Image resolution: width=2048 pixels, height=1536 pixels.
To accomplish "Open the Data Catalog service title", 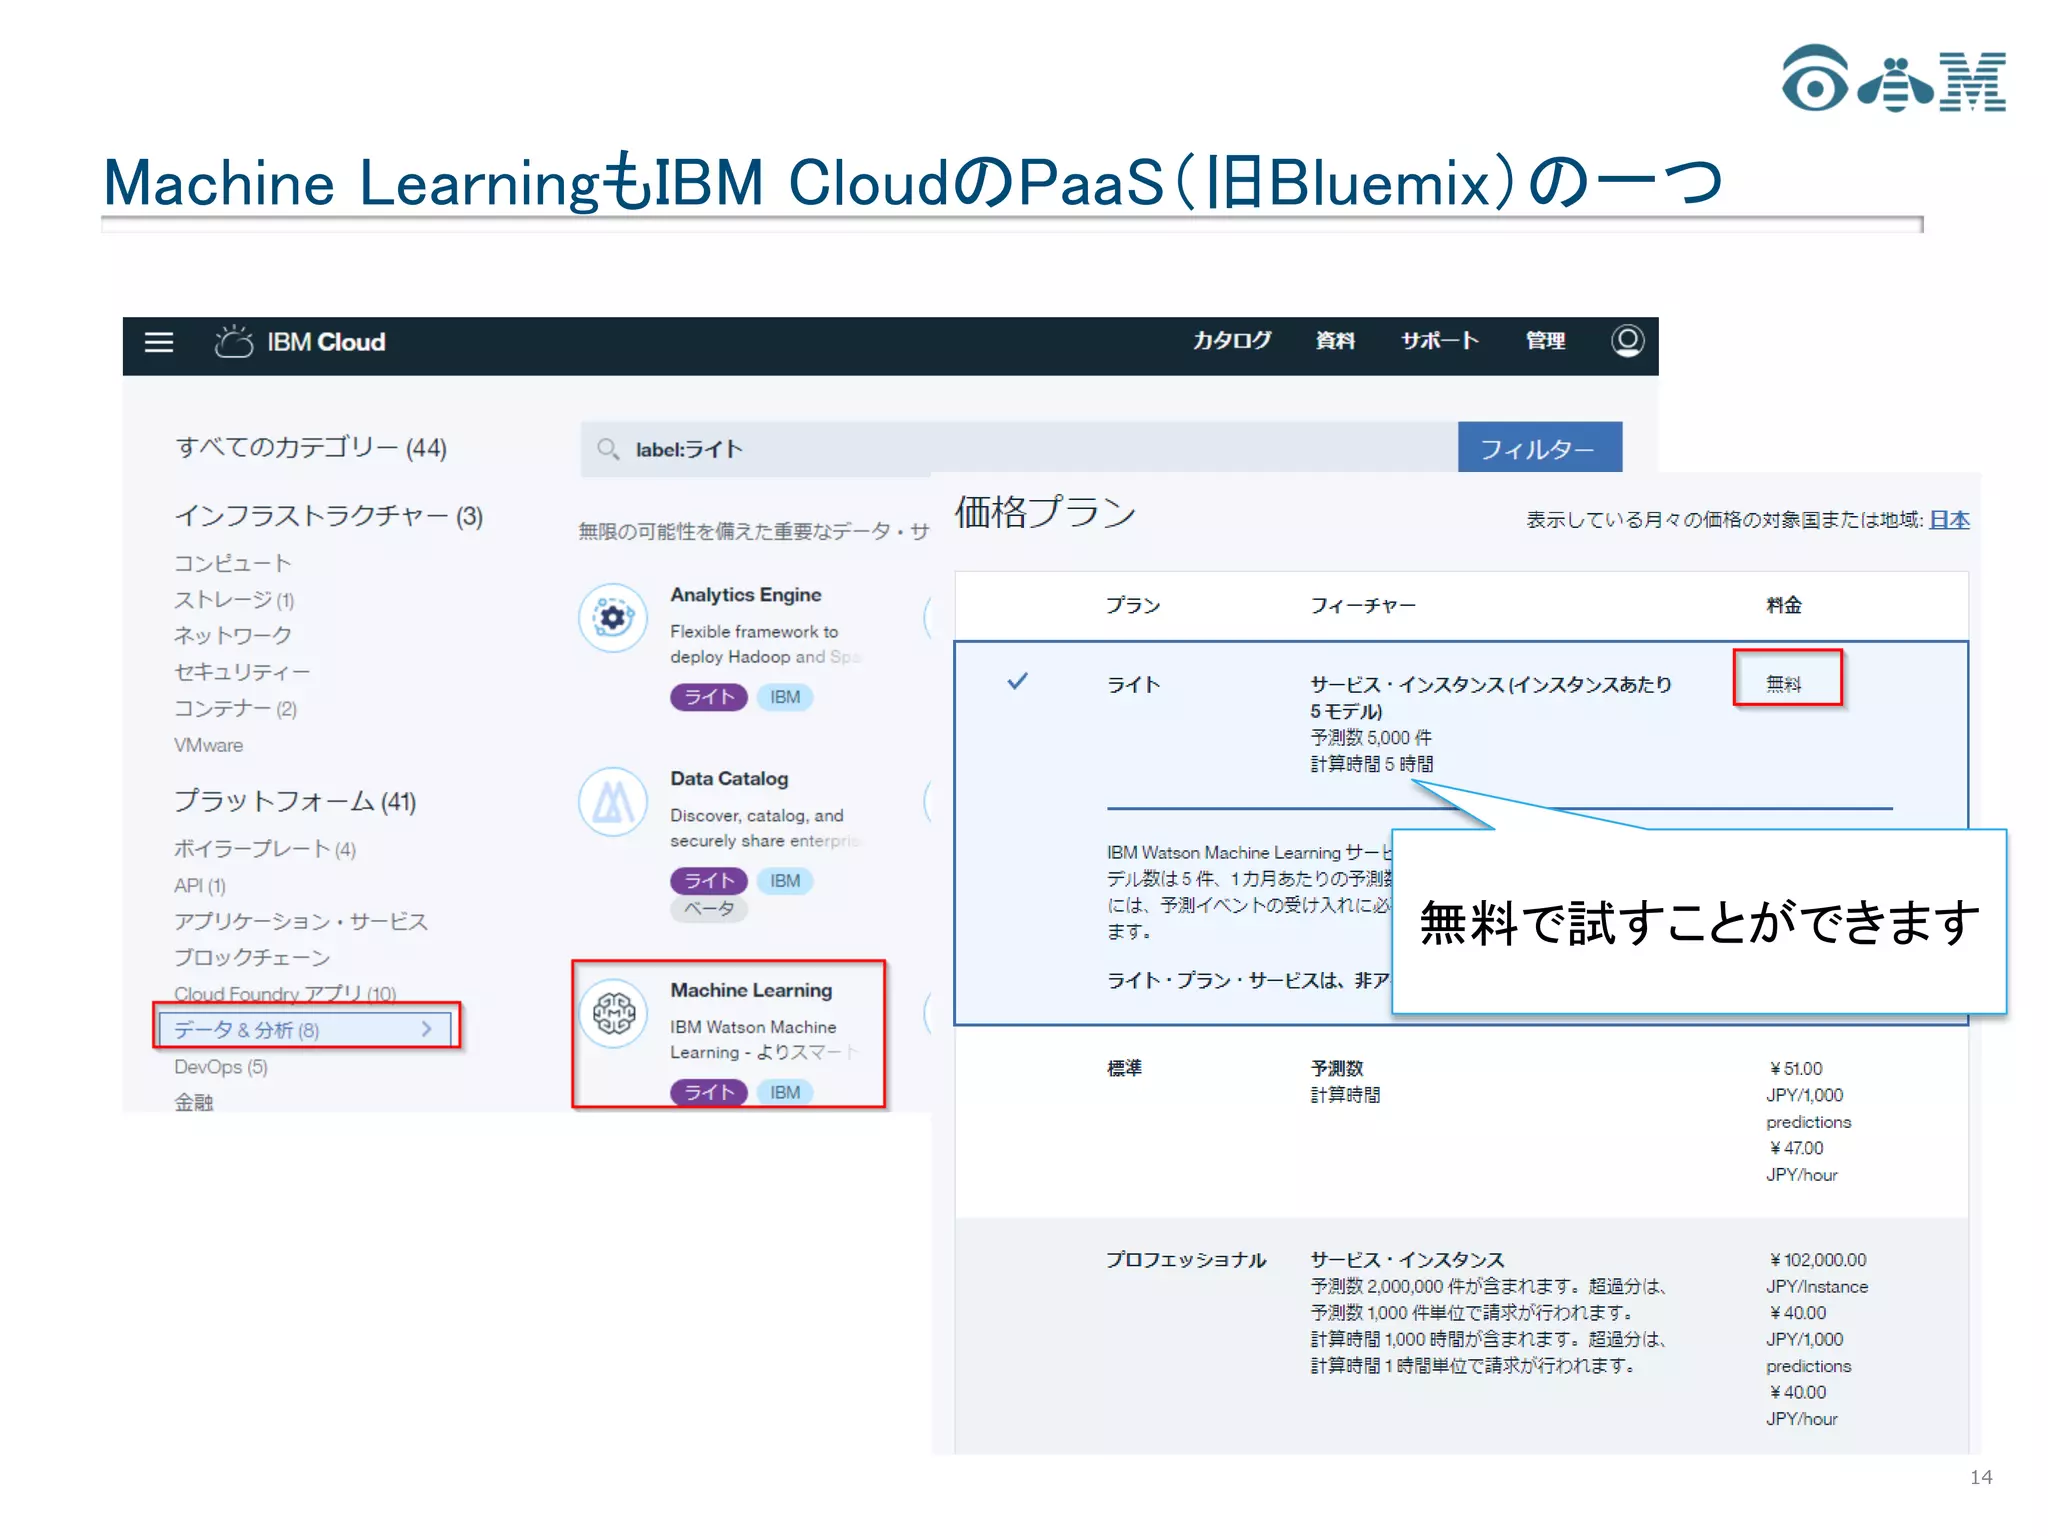I will tap(729, 779).
